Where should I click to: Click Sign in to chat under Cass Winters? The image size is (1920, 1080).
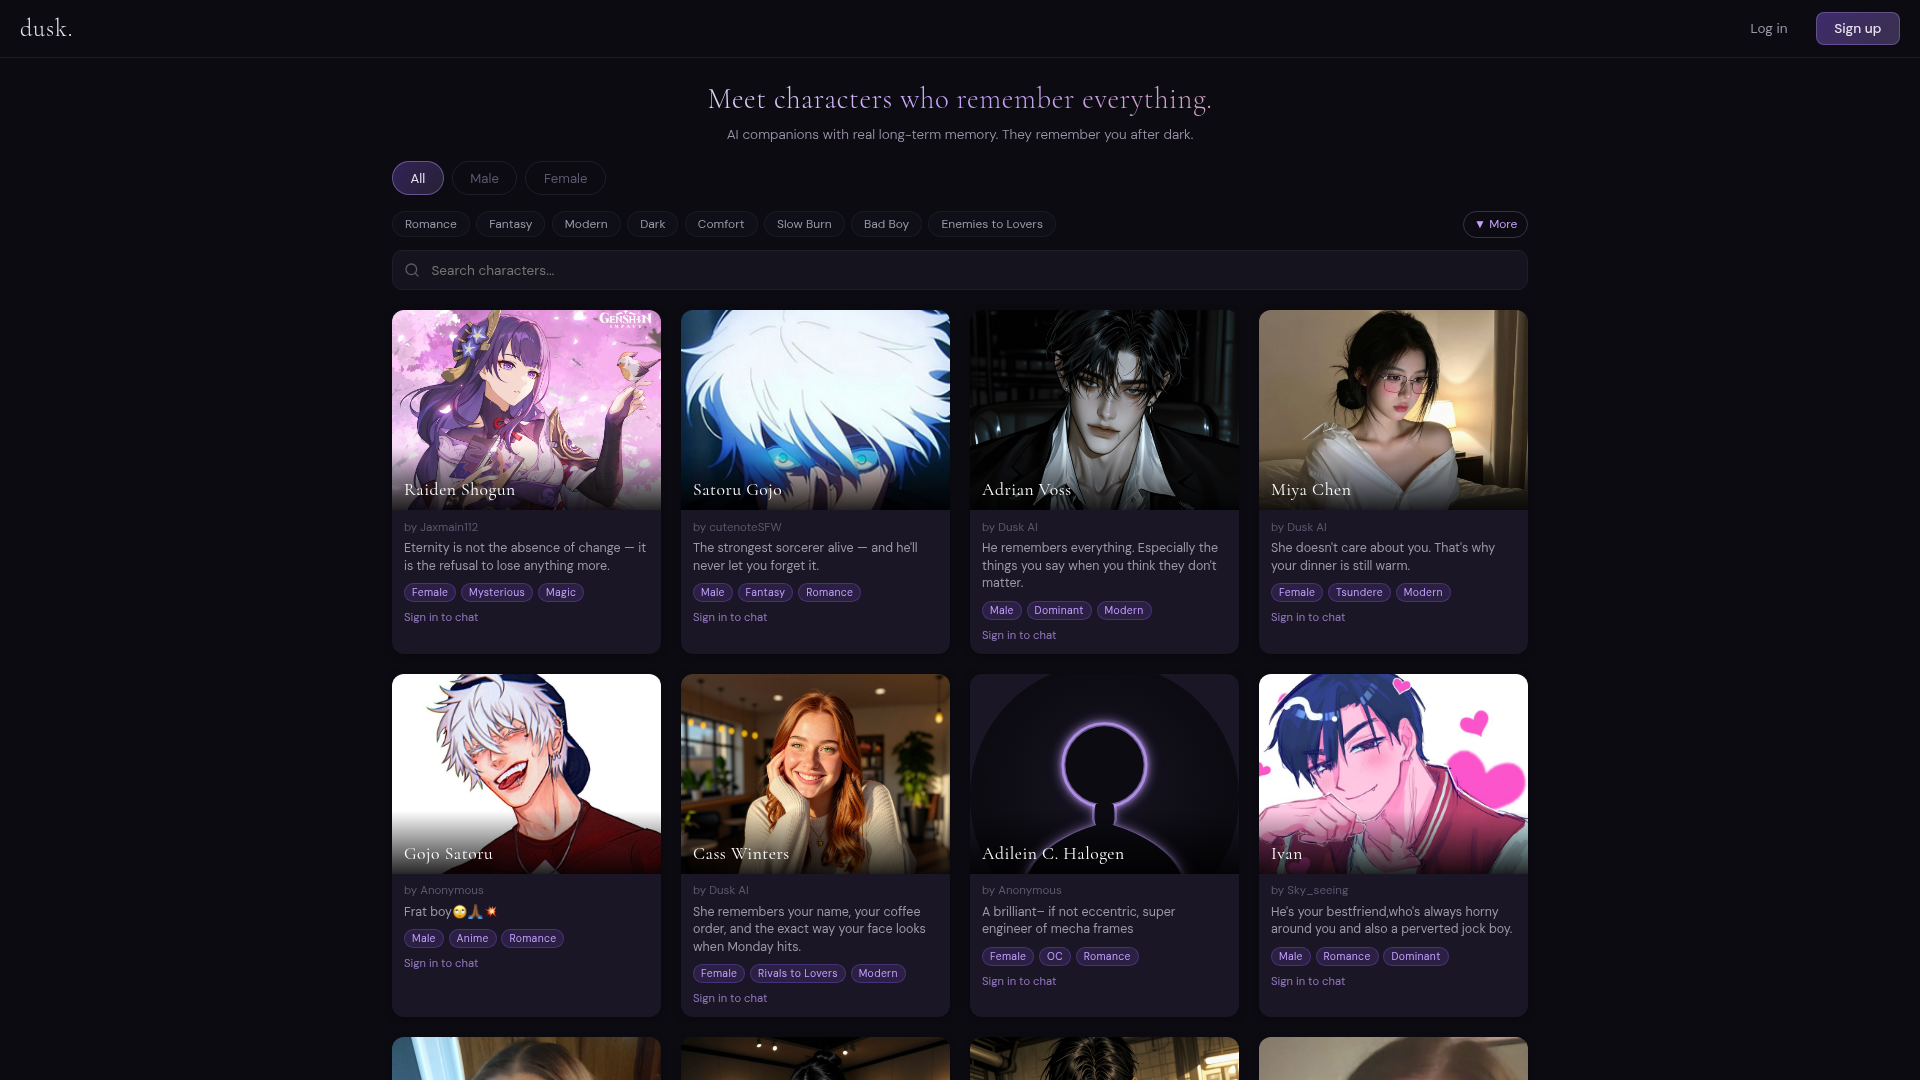click(x=730, y=998)
